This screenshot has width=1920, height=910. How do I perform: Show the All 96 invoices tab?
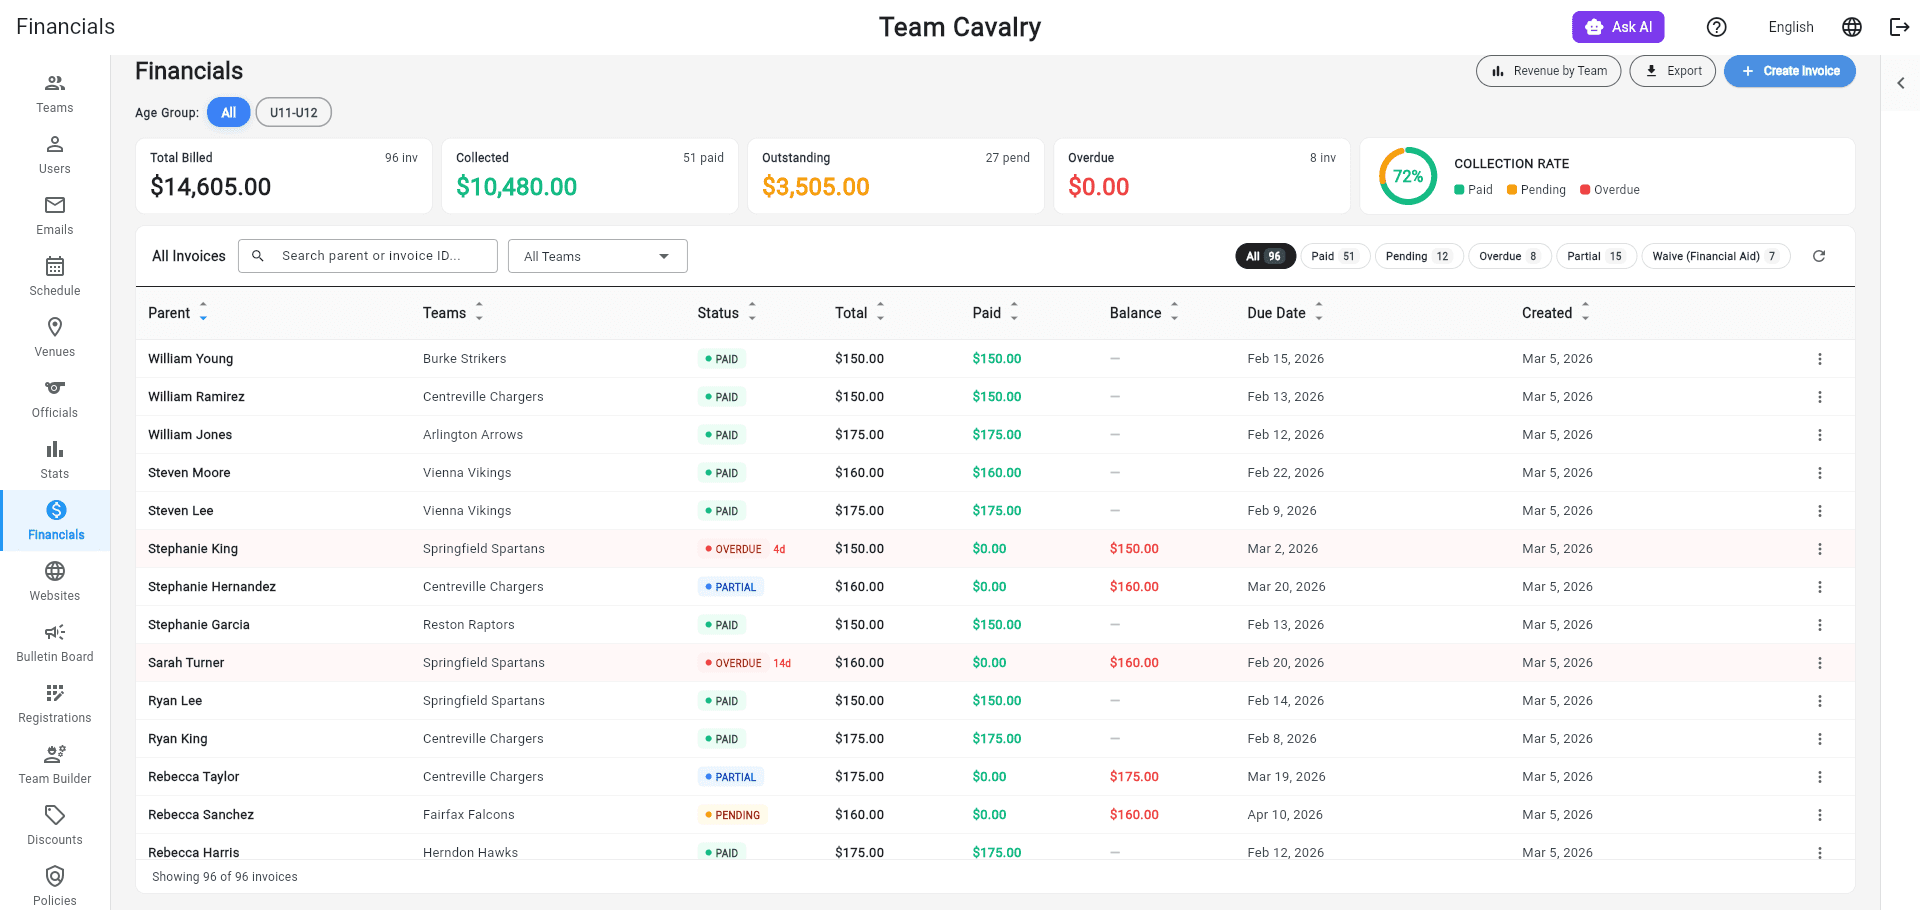coord(1265,256)
